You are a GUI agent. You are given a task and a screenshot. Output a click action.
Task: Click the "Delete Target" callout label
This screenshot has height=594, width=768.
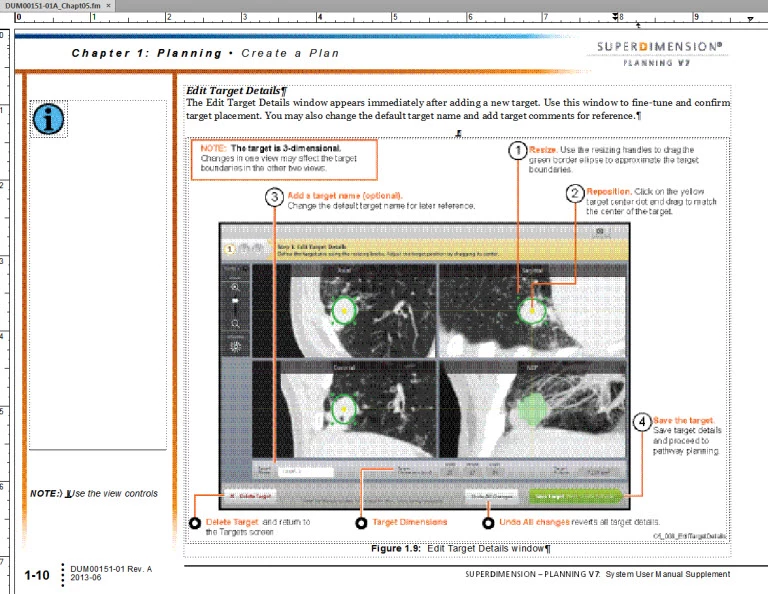(232, 522)
